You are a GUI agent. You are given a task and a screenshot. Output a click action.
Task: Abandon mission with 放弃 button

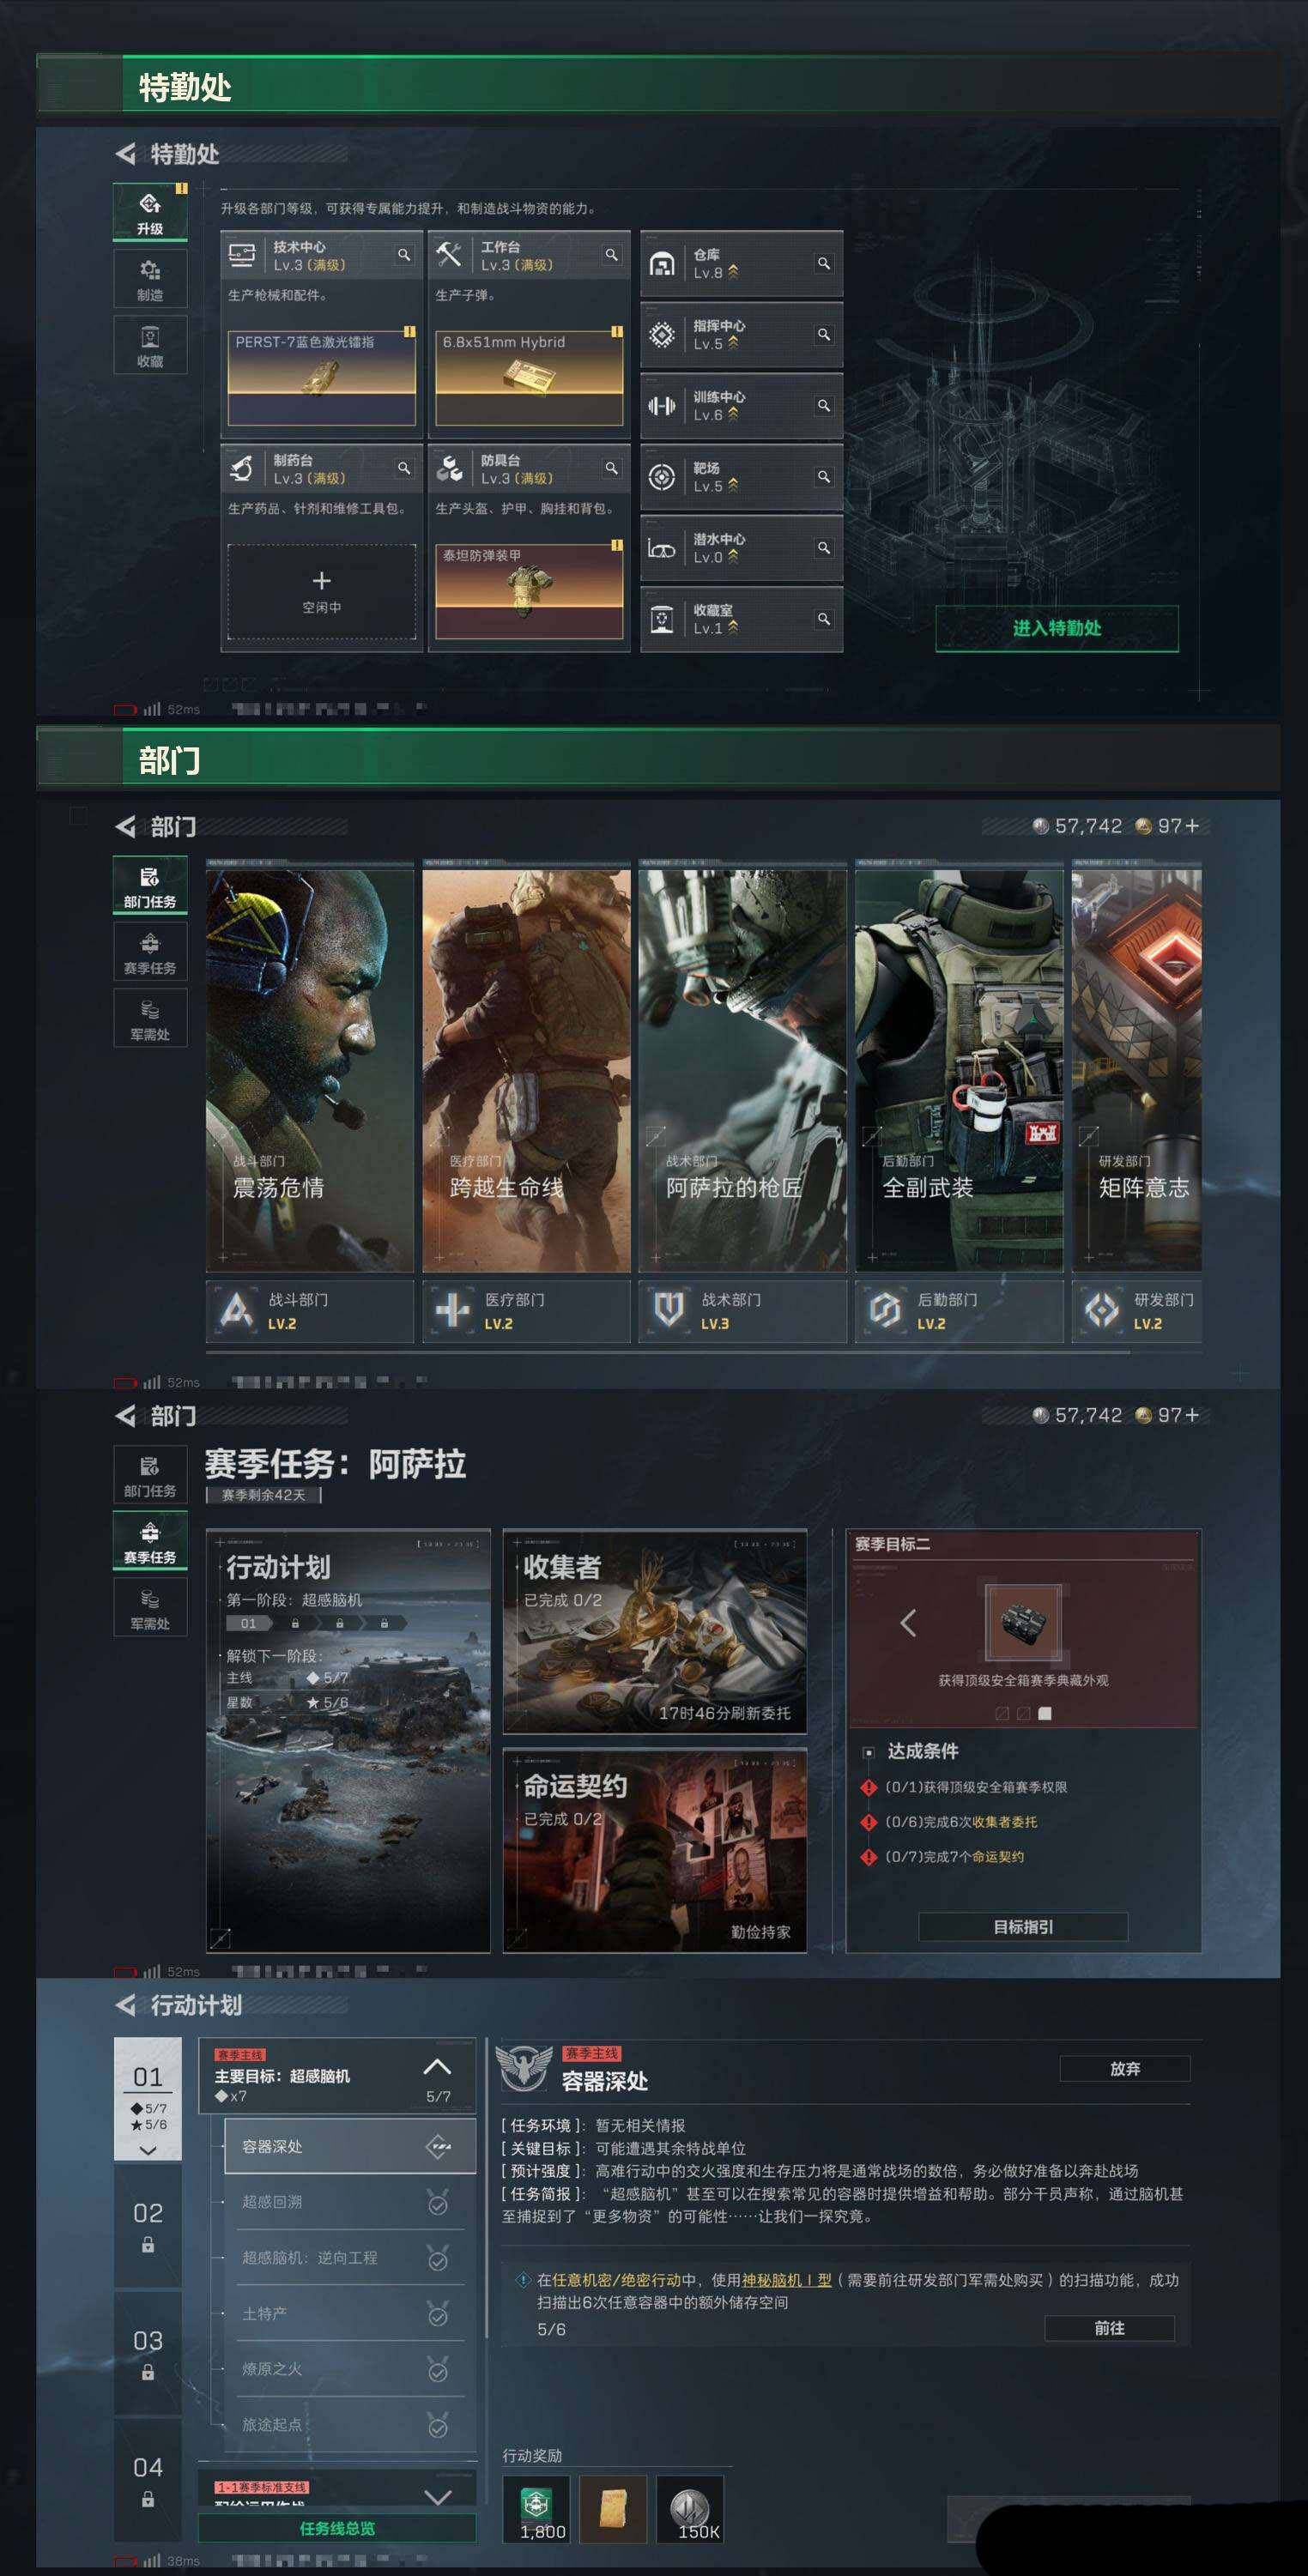1125,2069
